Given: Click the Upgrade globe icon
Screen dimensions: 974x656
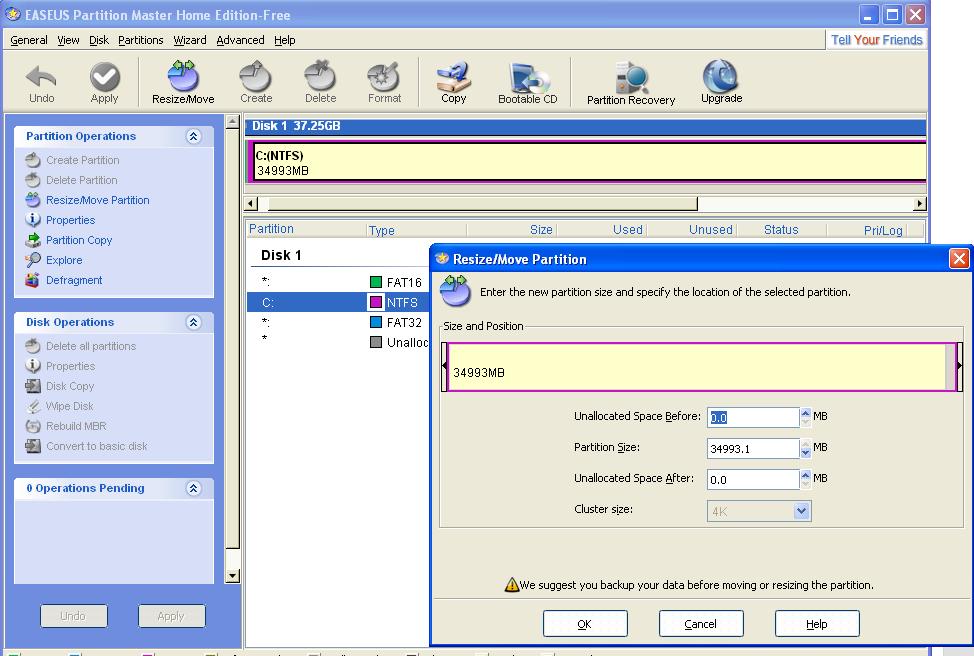Looking at the screenshot, I should [x=721, y=81].
